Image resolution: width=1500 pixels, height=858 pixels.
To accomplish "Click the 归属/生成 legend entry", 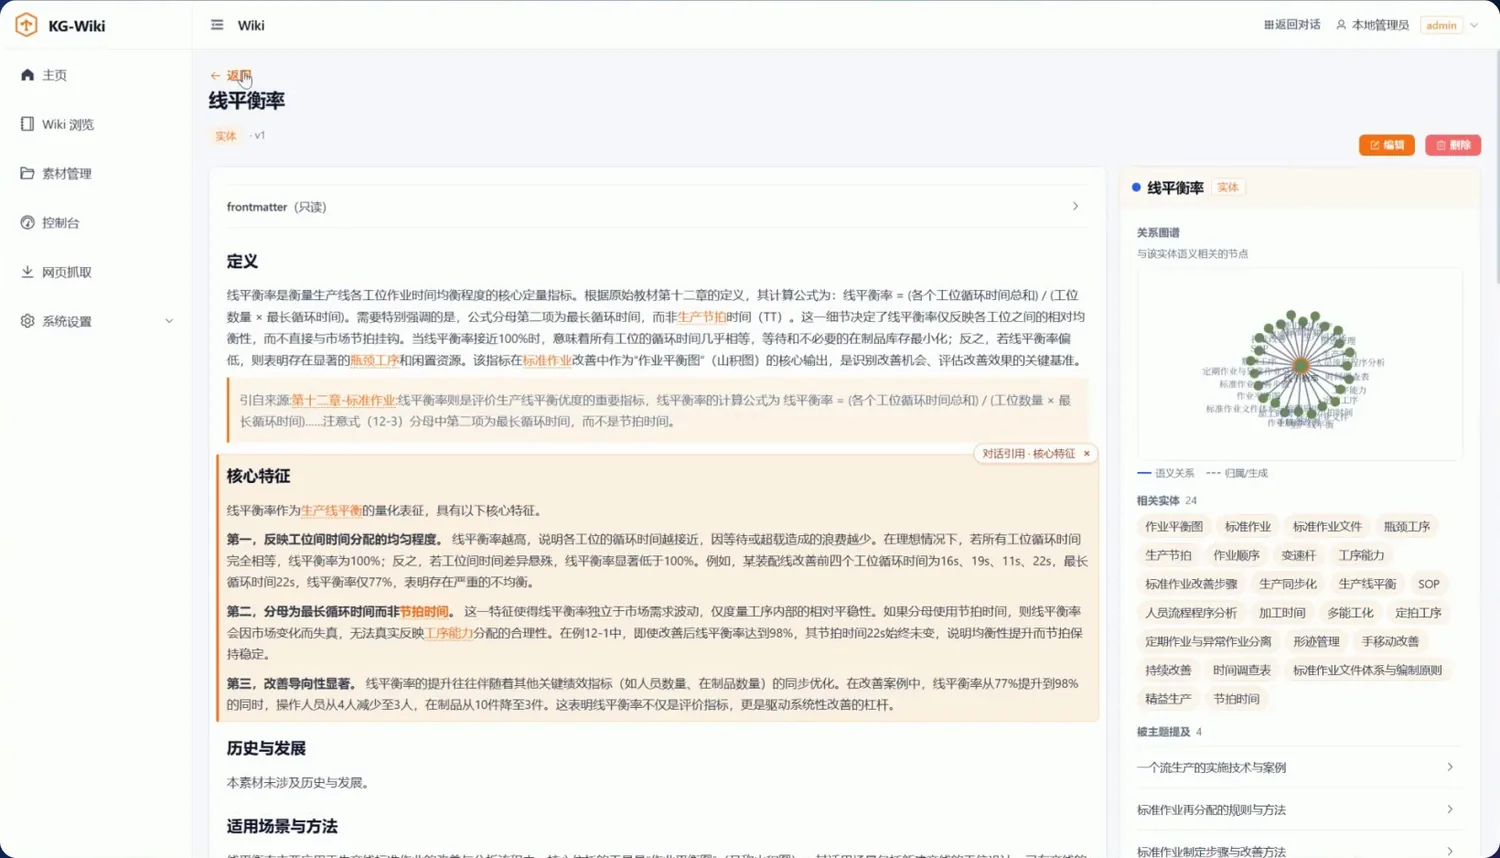I will pyautogui.click(x=1237, y=473).
